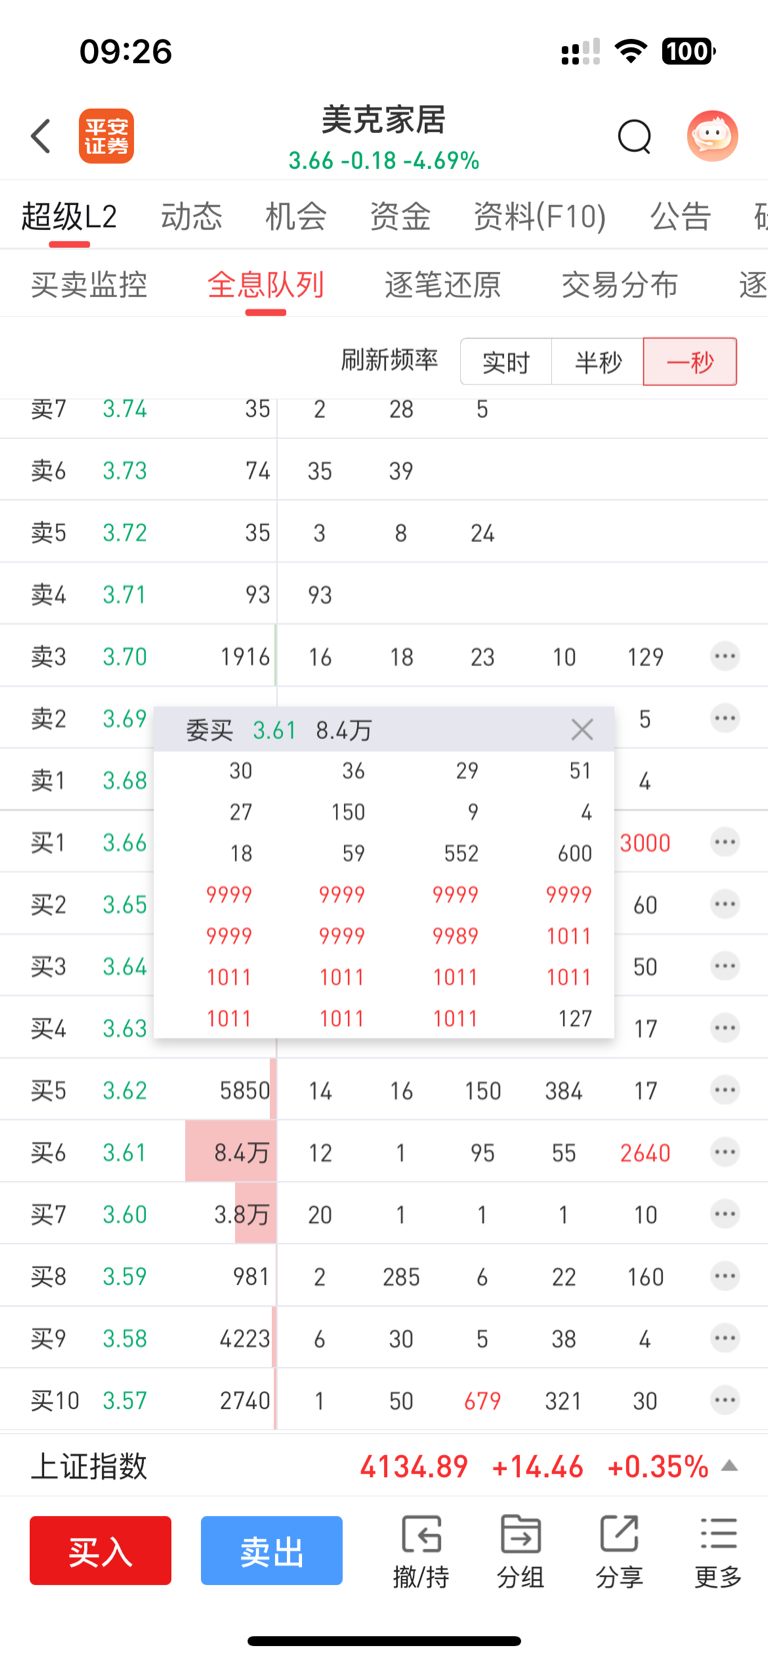
Task: Tap the 平安证券 logo icon
Action: click(x=106, y=136)
